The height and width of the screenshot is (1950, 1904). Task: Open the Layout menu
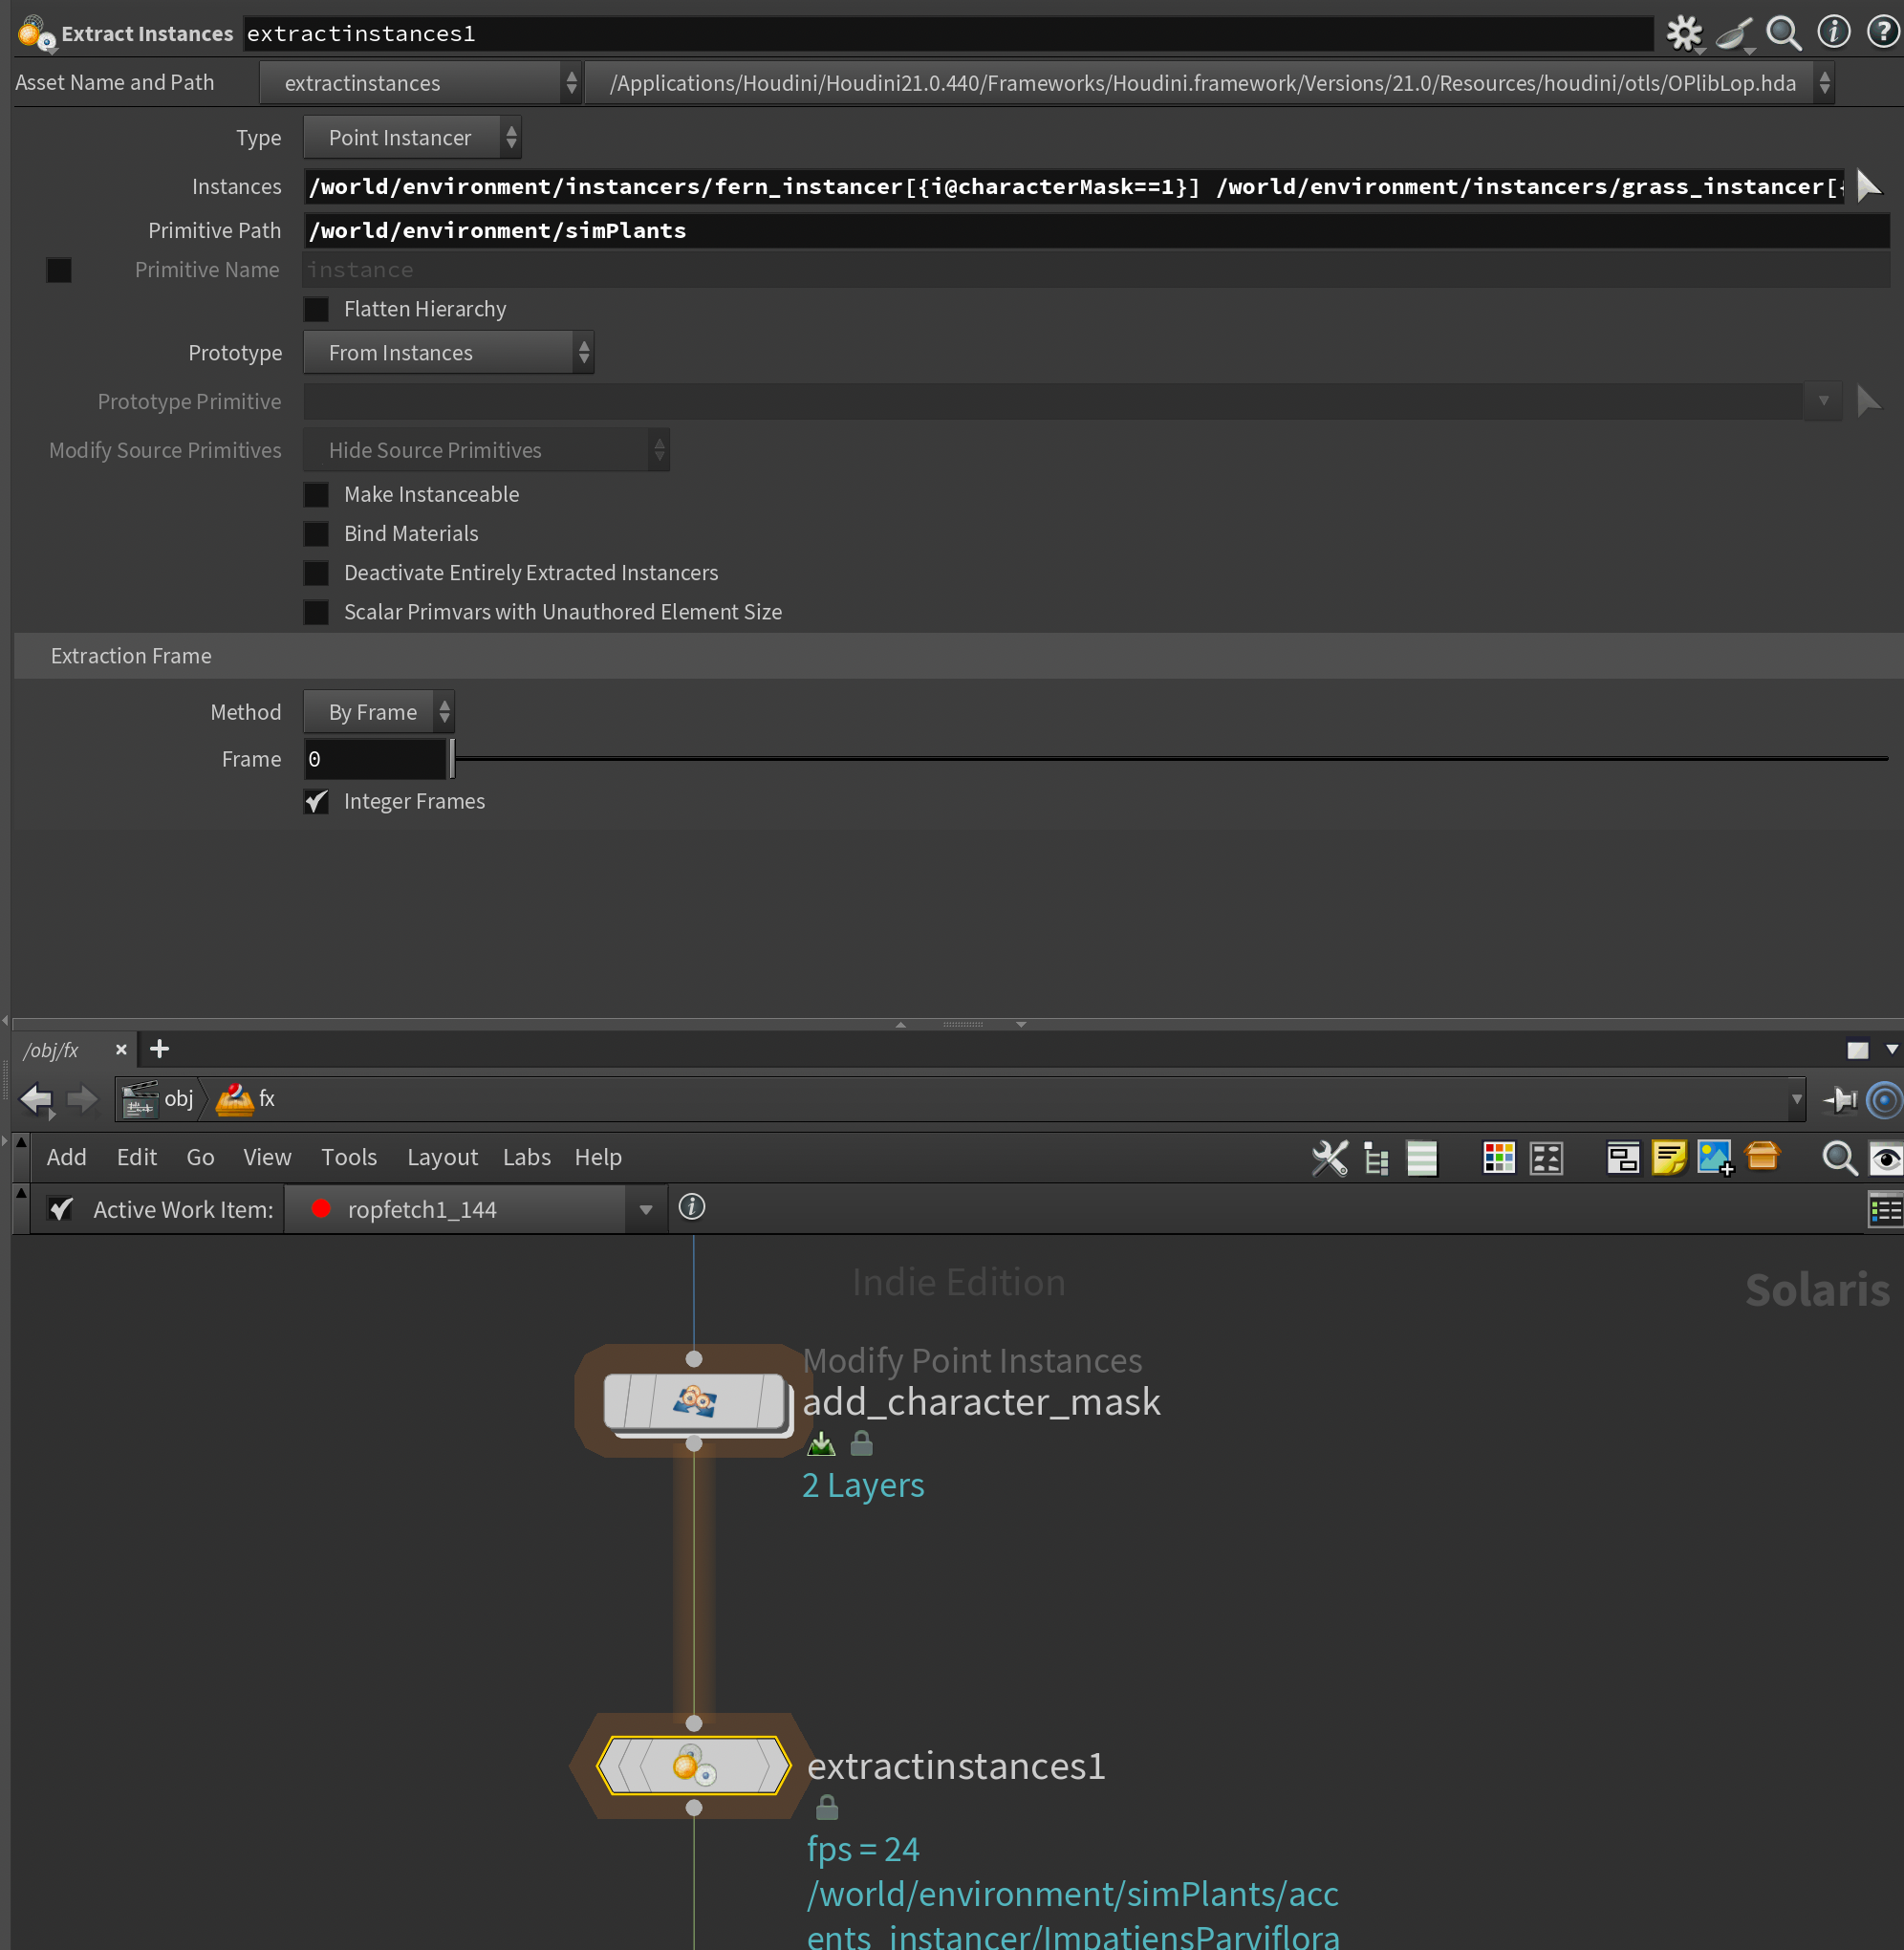[x=442, y=1157]
